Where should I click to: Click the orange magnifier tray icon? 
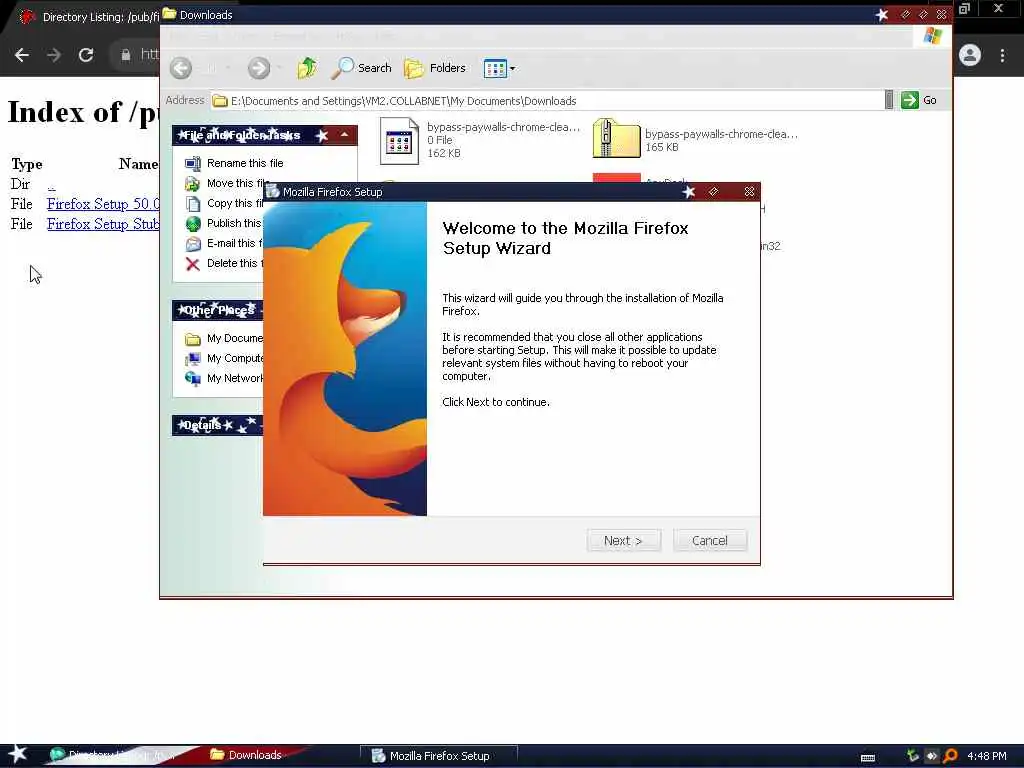(950, 756)
